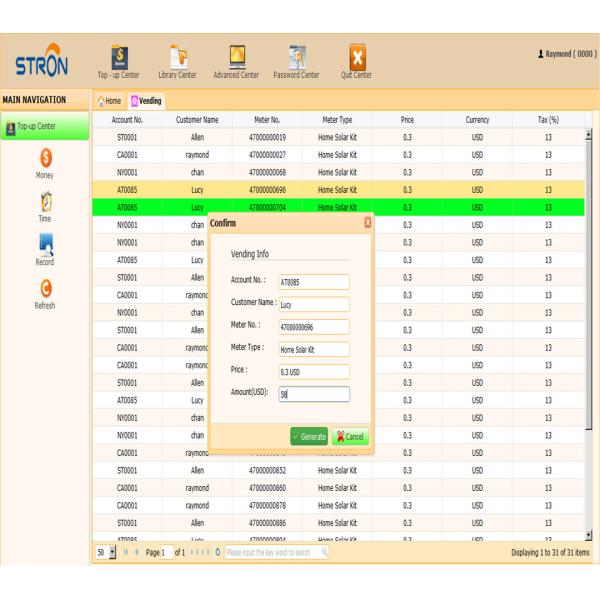This screenshot has width=600, height=600.
Task: Click the Quit Center icon
Action: (356, 58)
